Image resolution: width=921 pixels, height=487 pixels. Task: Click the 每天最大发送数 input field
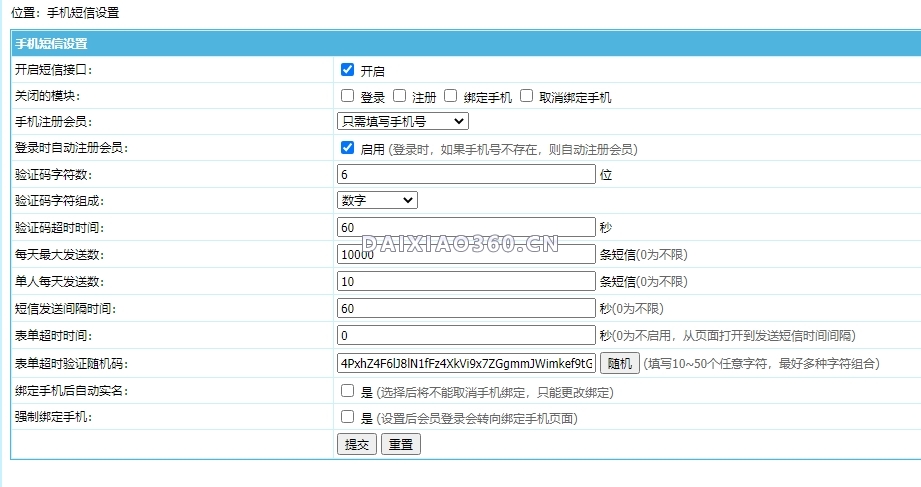click(x=466, y=254)
